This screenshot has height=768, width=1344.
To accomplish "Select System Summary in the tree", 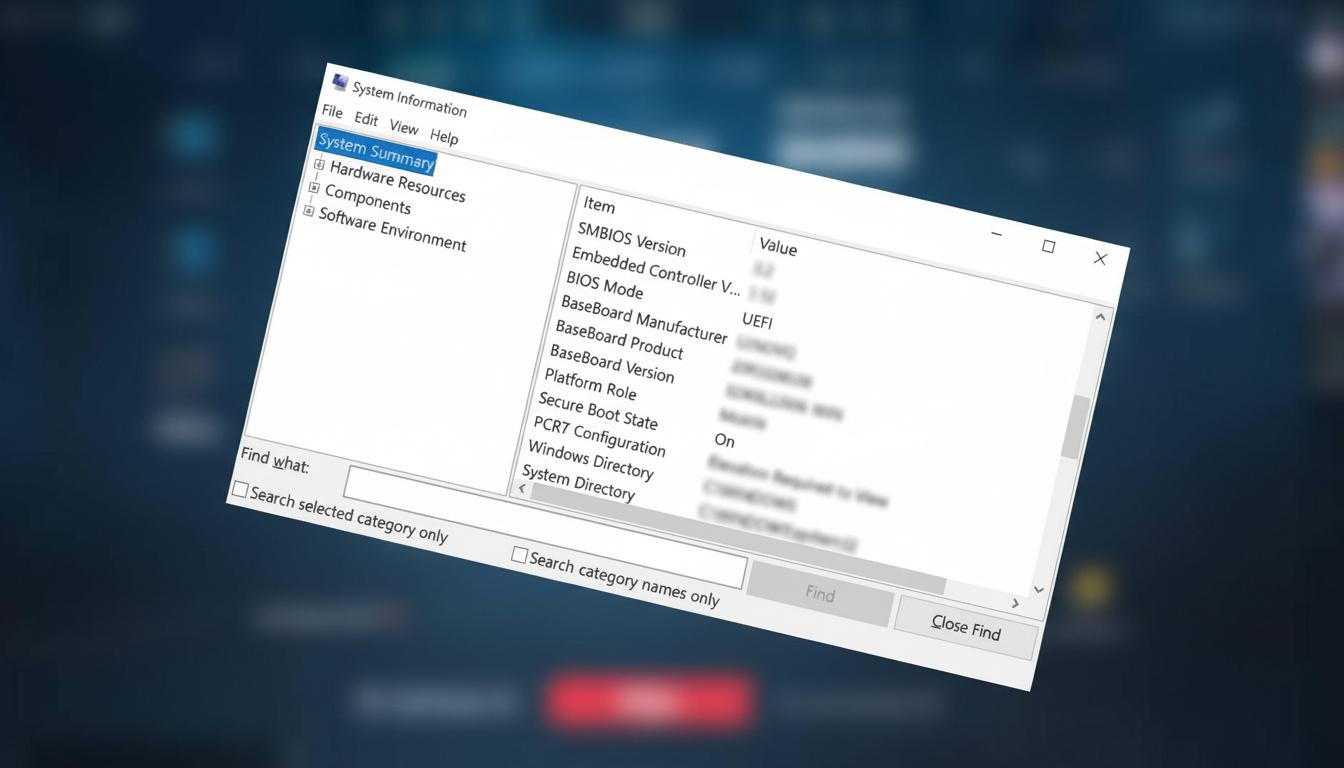I will pos(376,151).
